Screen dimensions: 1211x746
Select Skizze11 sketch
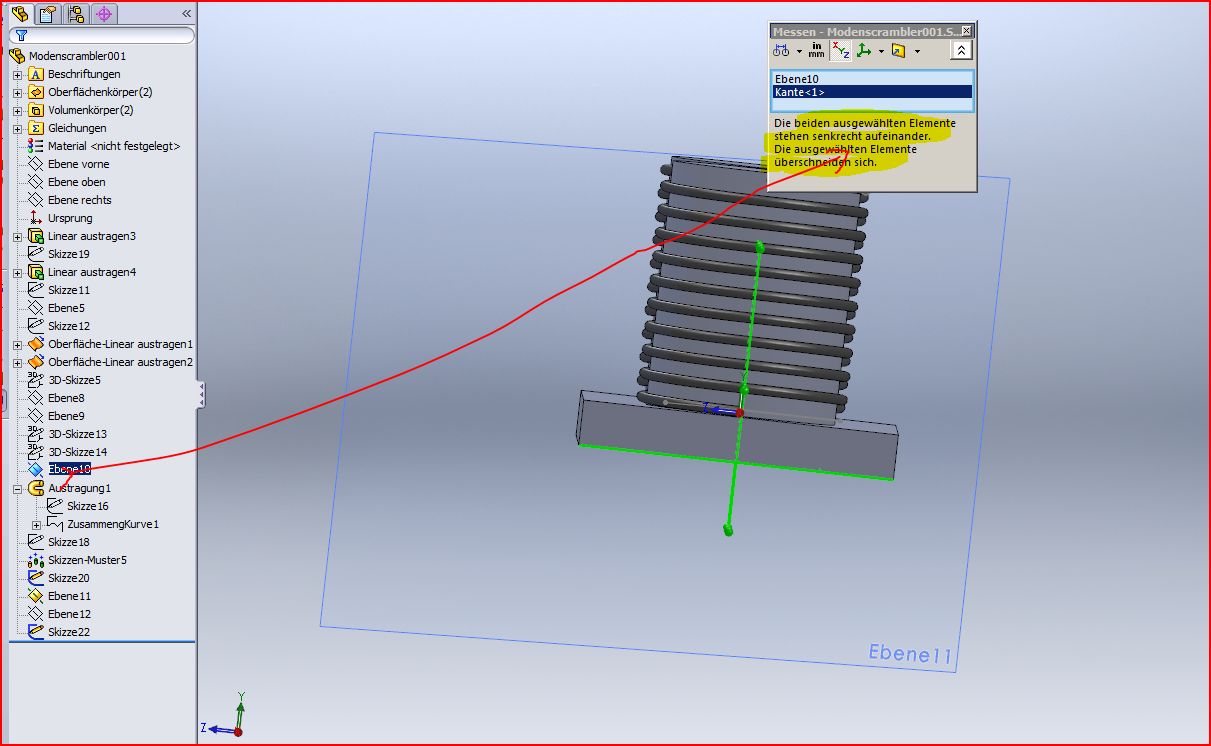[x=68, y=290]
